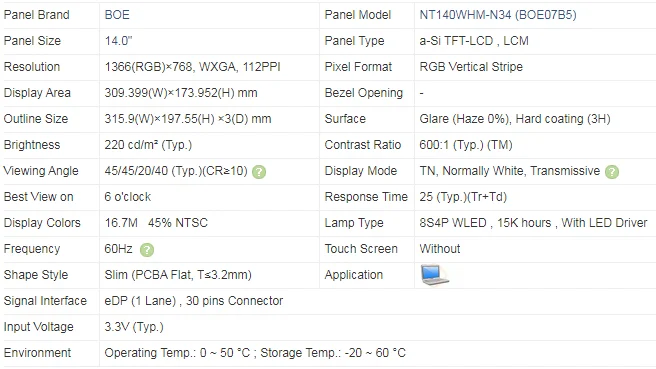
Task: Click the Touch Screen Without value
Action: 440,249
